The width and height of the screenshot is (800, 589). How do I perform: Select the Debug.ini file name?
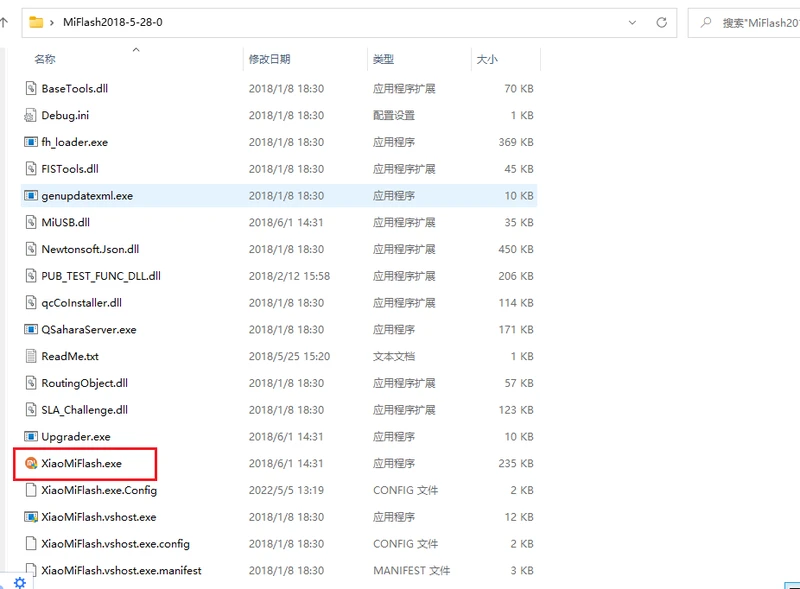pos(65,115)
